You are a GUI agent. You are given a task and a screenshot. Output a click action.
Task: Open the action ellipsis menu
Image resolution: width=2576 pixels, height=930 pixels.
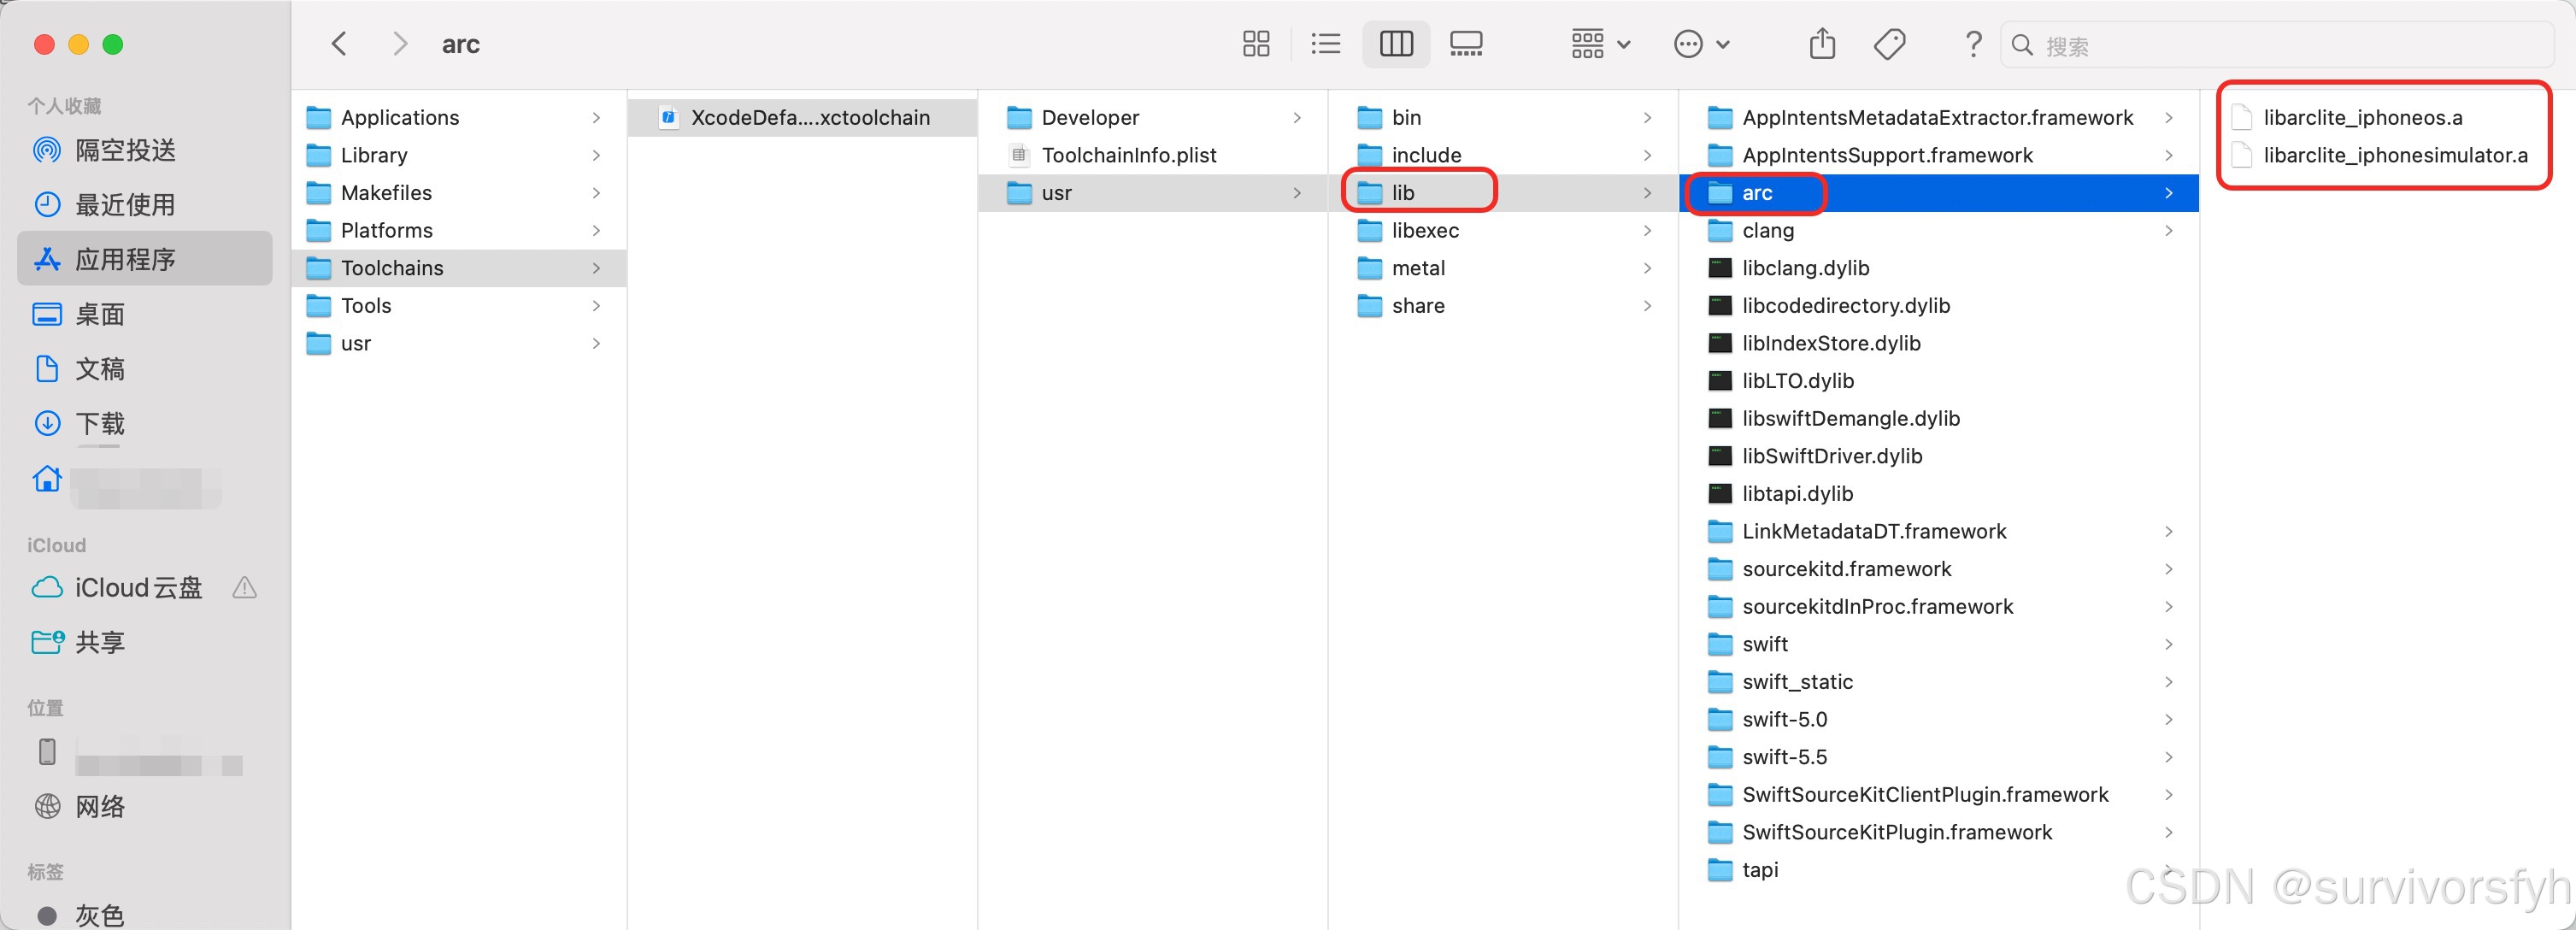[x=1701, y=44]
